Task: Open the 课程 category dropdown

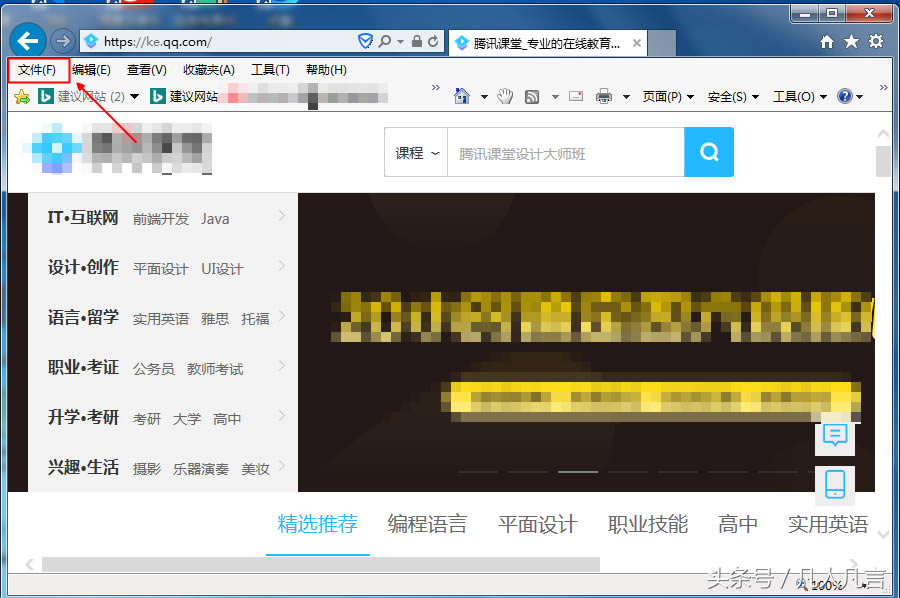Action: pos(415,152)
